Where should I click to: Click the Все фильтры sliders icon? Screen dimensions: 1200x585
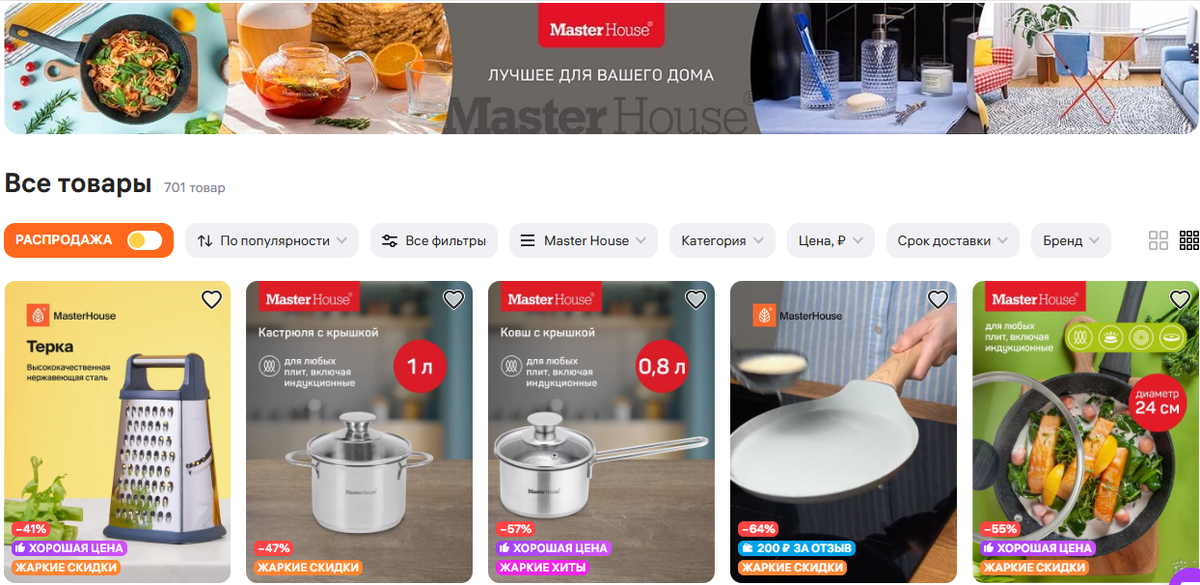390,241
